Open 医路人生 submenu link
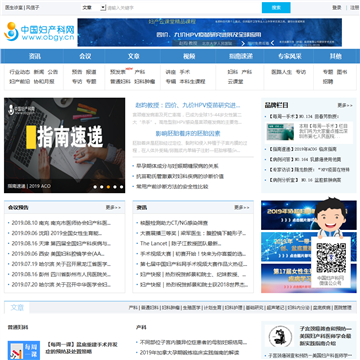Screen dimensions: 360x360 [282, 72]
